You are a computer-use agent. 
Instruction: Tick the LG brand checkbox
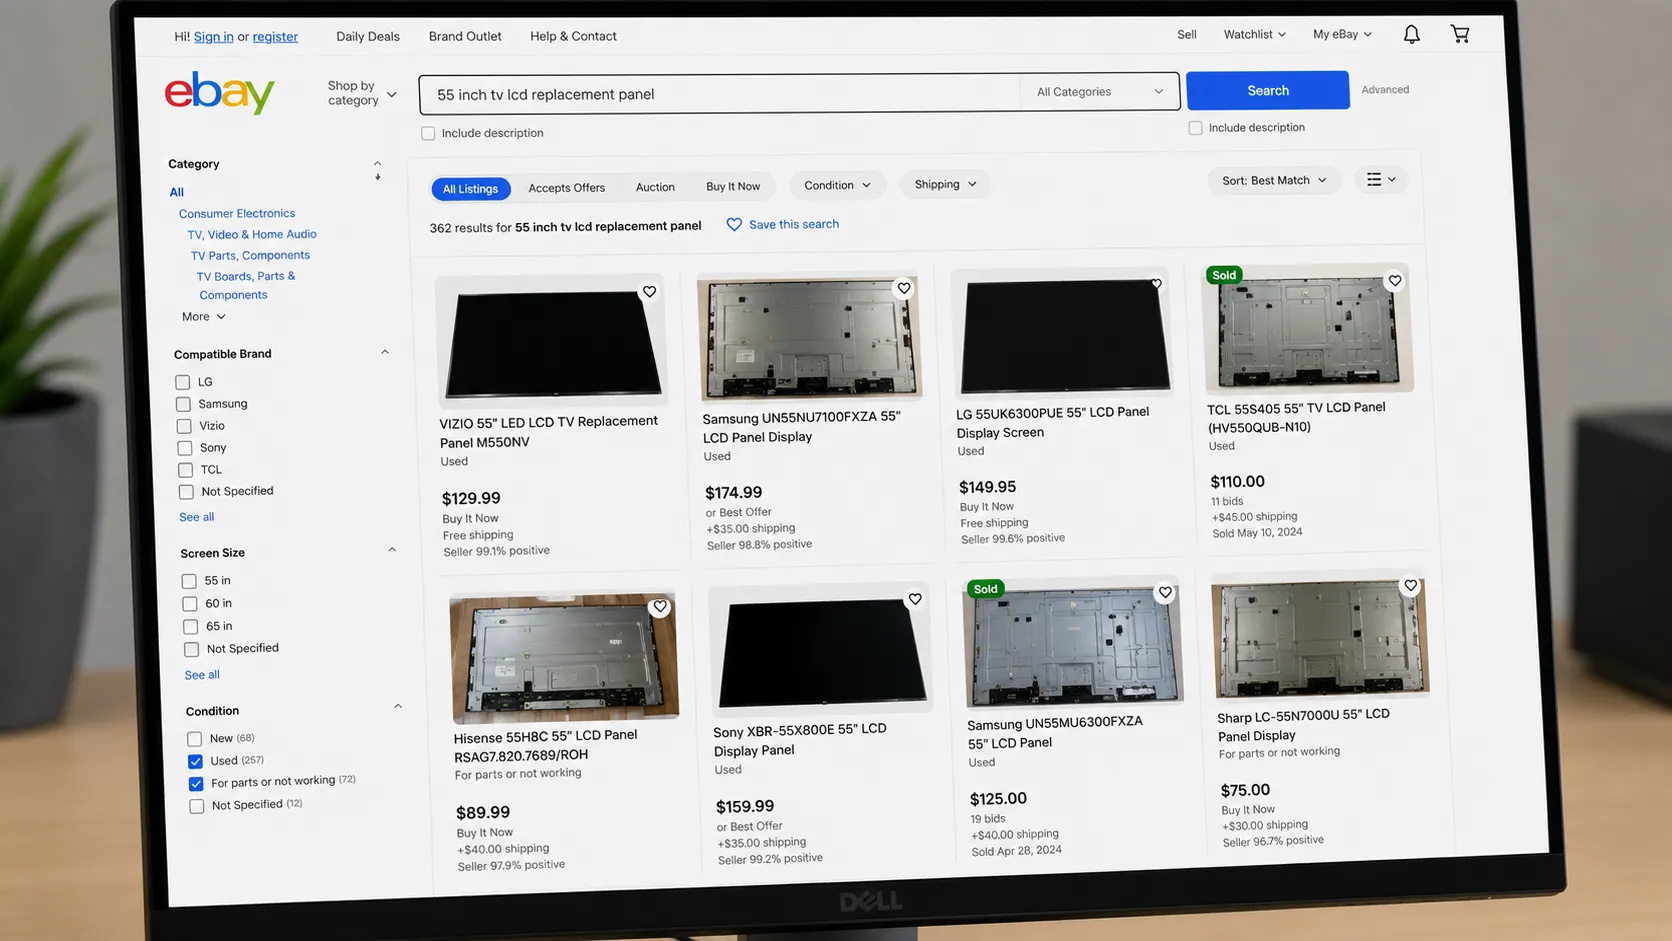pos(182,382)
